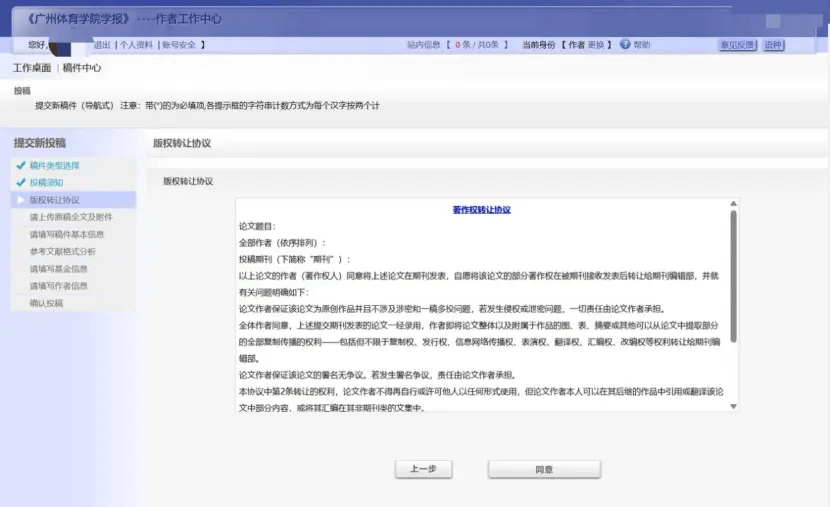Click the checkmark icon beside 投稿须知
Screen dimensions: 830x507
click(20, 183)
